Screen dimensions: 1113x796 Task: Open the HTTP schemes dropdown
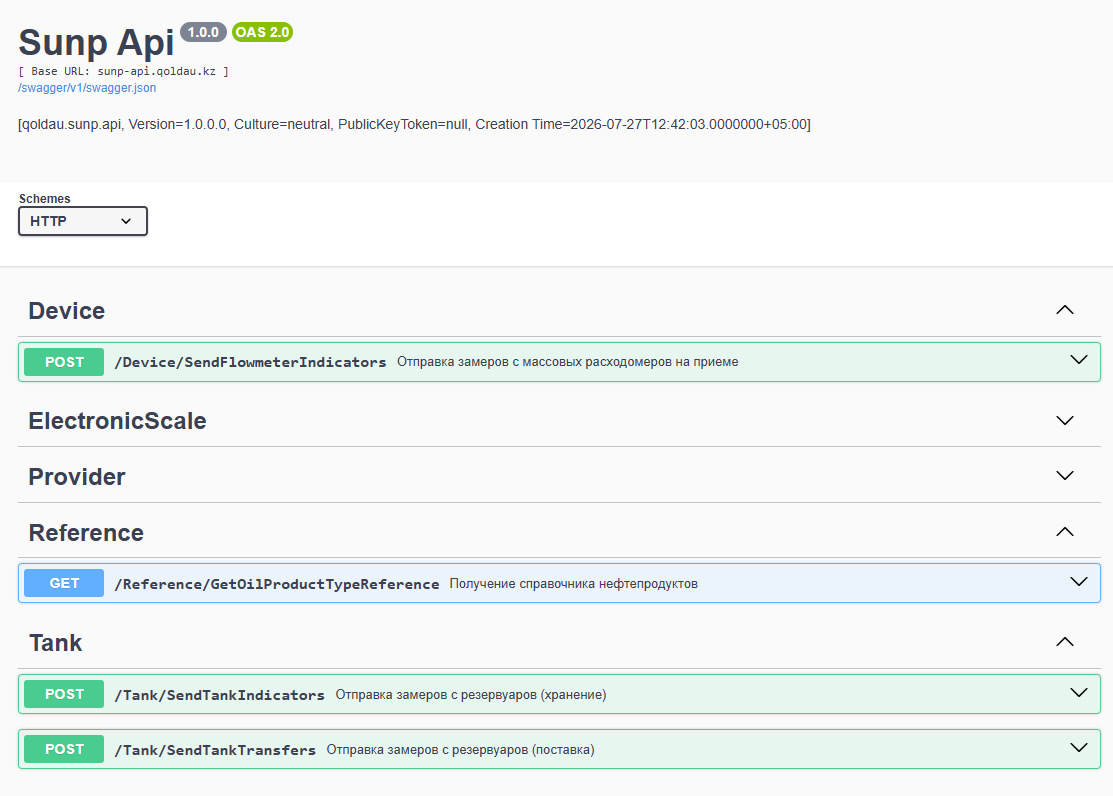pos(82,221)
